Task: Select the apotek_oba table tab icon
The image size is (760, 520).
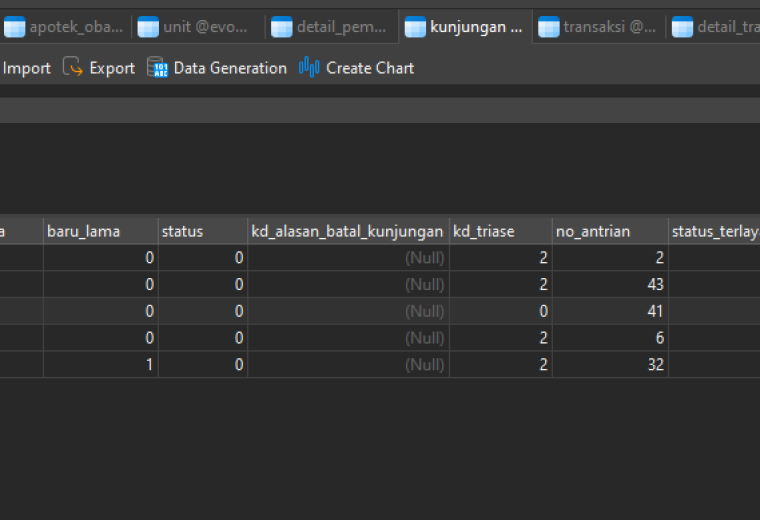Action: coord(15,27)
